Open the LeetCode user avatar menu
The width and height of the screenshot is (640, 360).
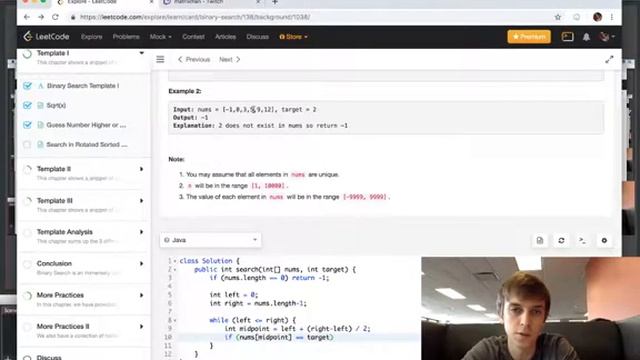607,37
